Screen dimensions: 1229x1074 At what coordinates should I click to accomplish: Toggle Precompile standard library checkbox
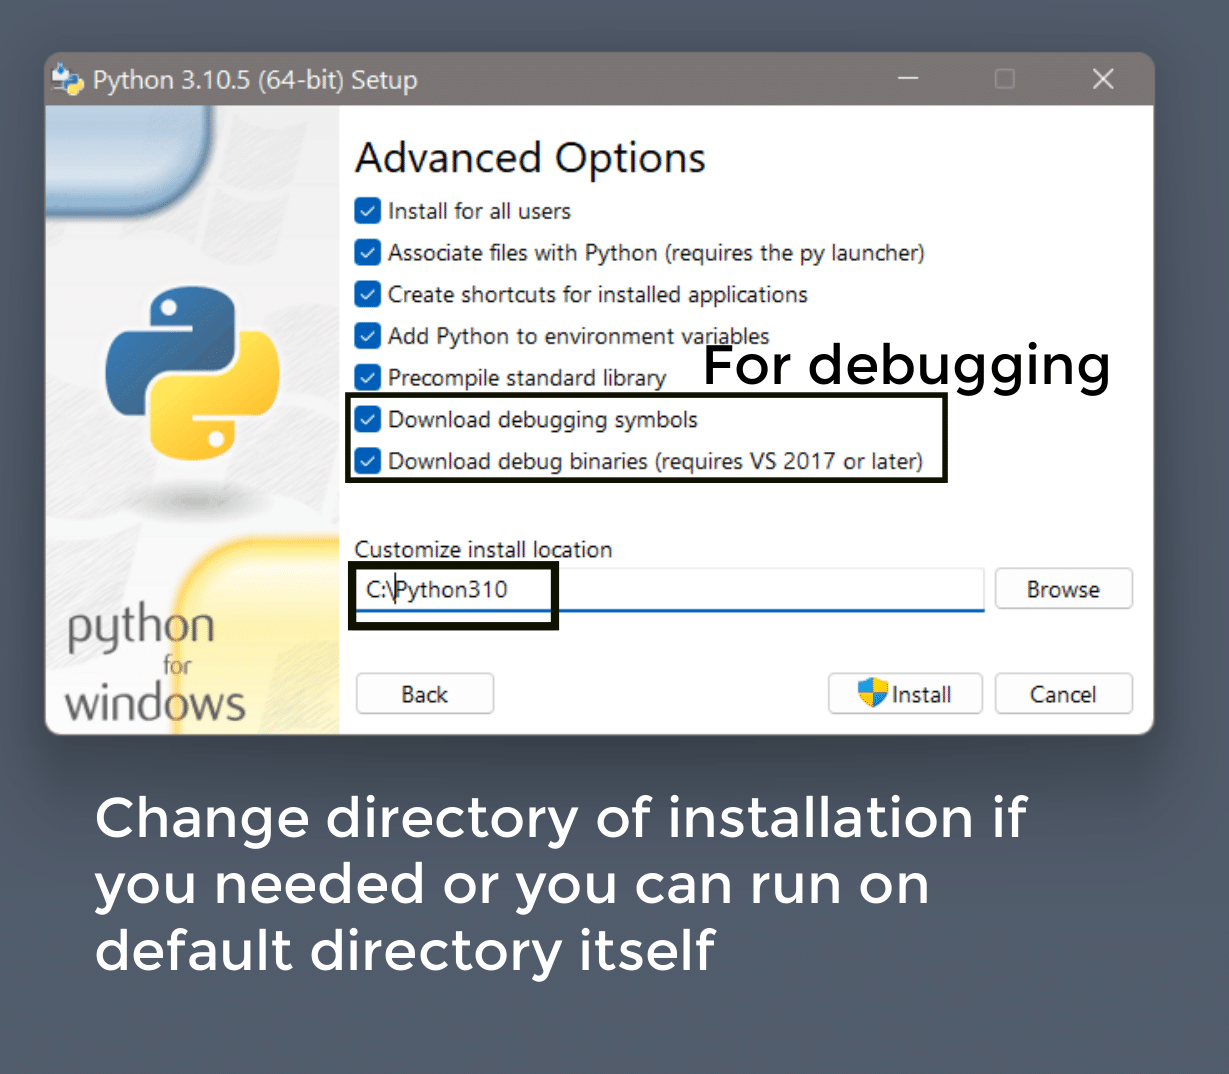pyautogui.click(x=368, y=378)
